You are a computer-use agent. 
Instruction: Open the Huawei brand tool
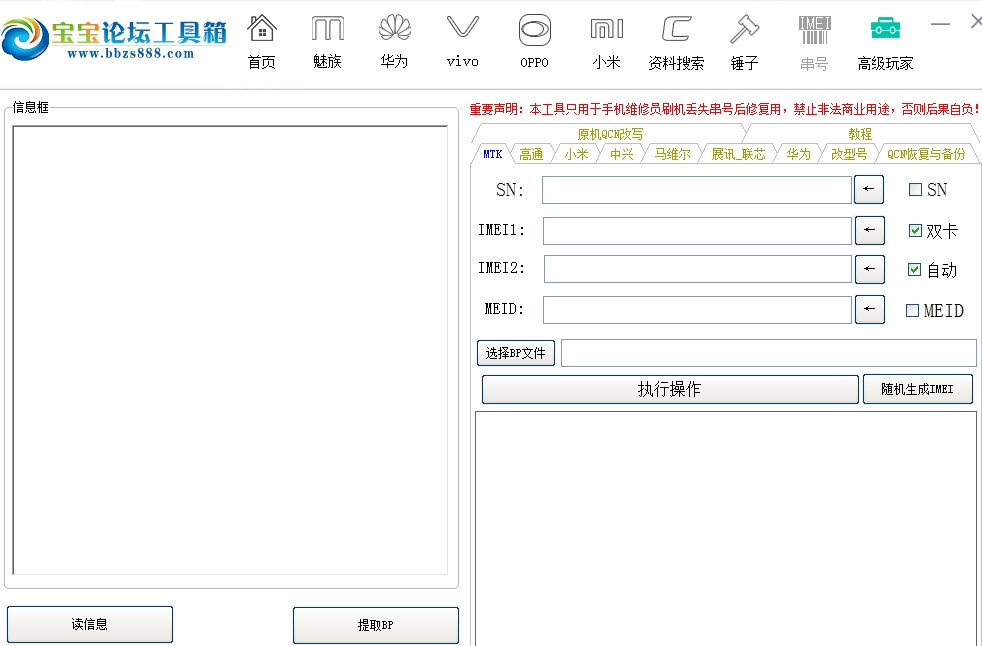[394, 40]
